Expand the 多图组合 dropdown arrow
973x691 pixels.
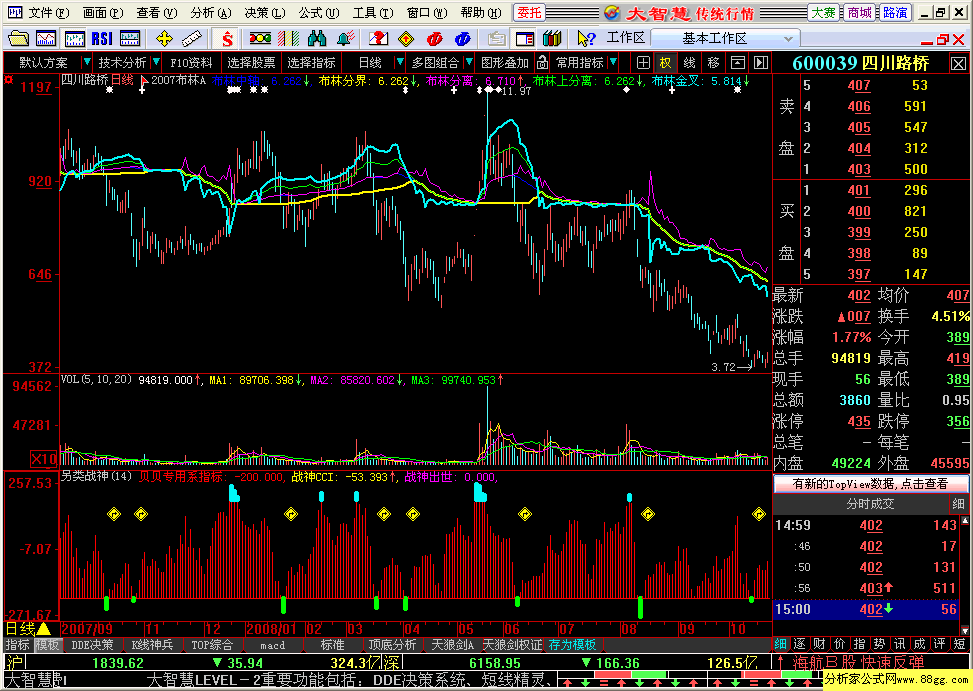[469, 62]
